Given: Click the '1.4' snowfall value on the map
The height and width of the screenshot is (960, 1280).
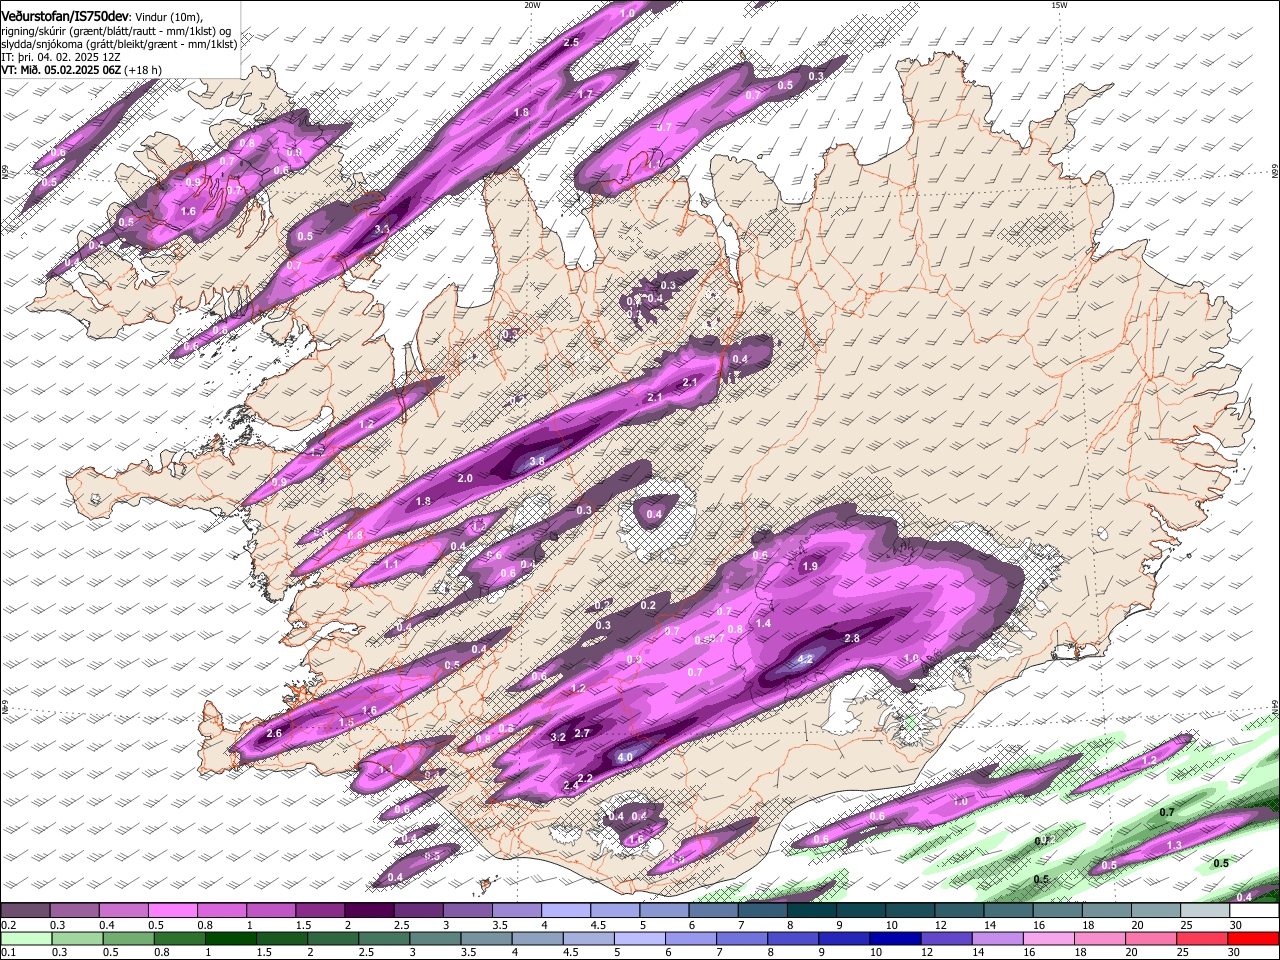Looking at the screenshot, I should [x=763, y=623].
